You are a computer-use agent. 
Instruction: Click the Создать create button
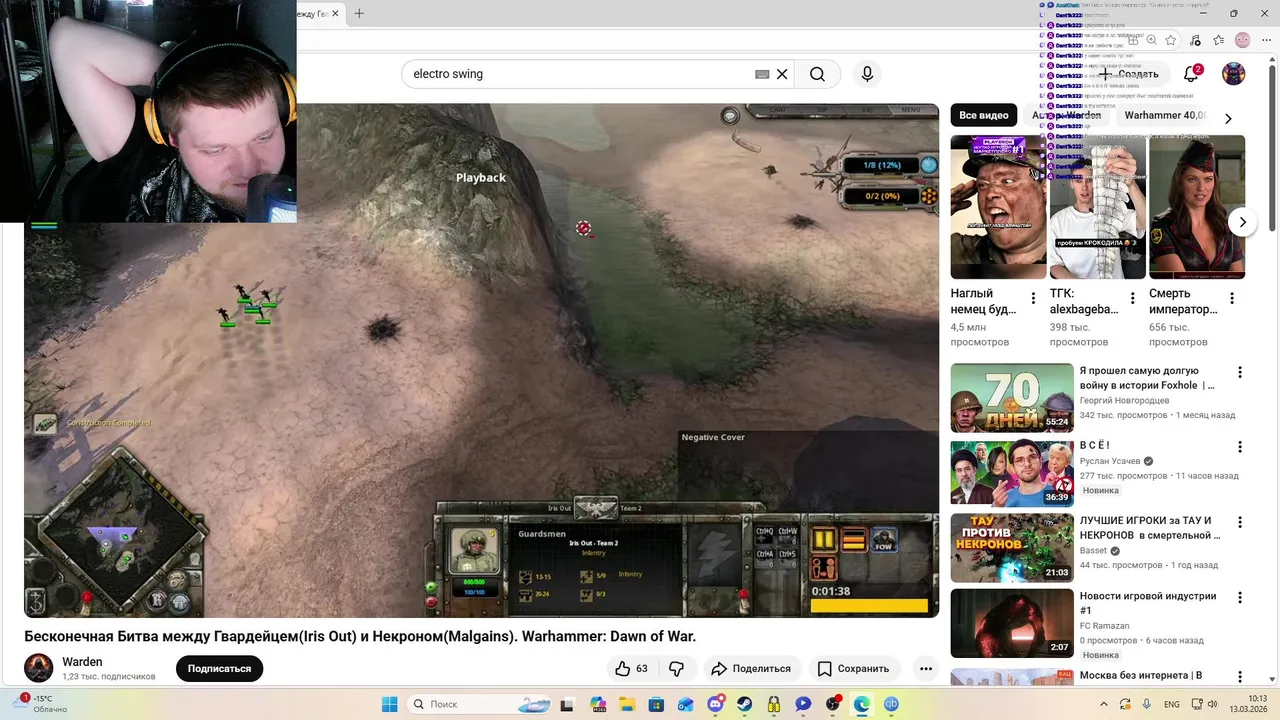[1129, 74]
